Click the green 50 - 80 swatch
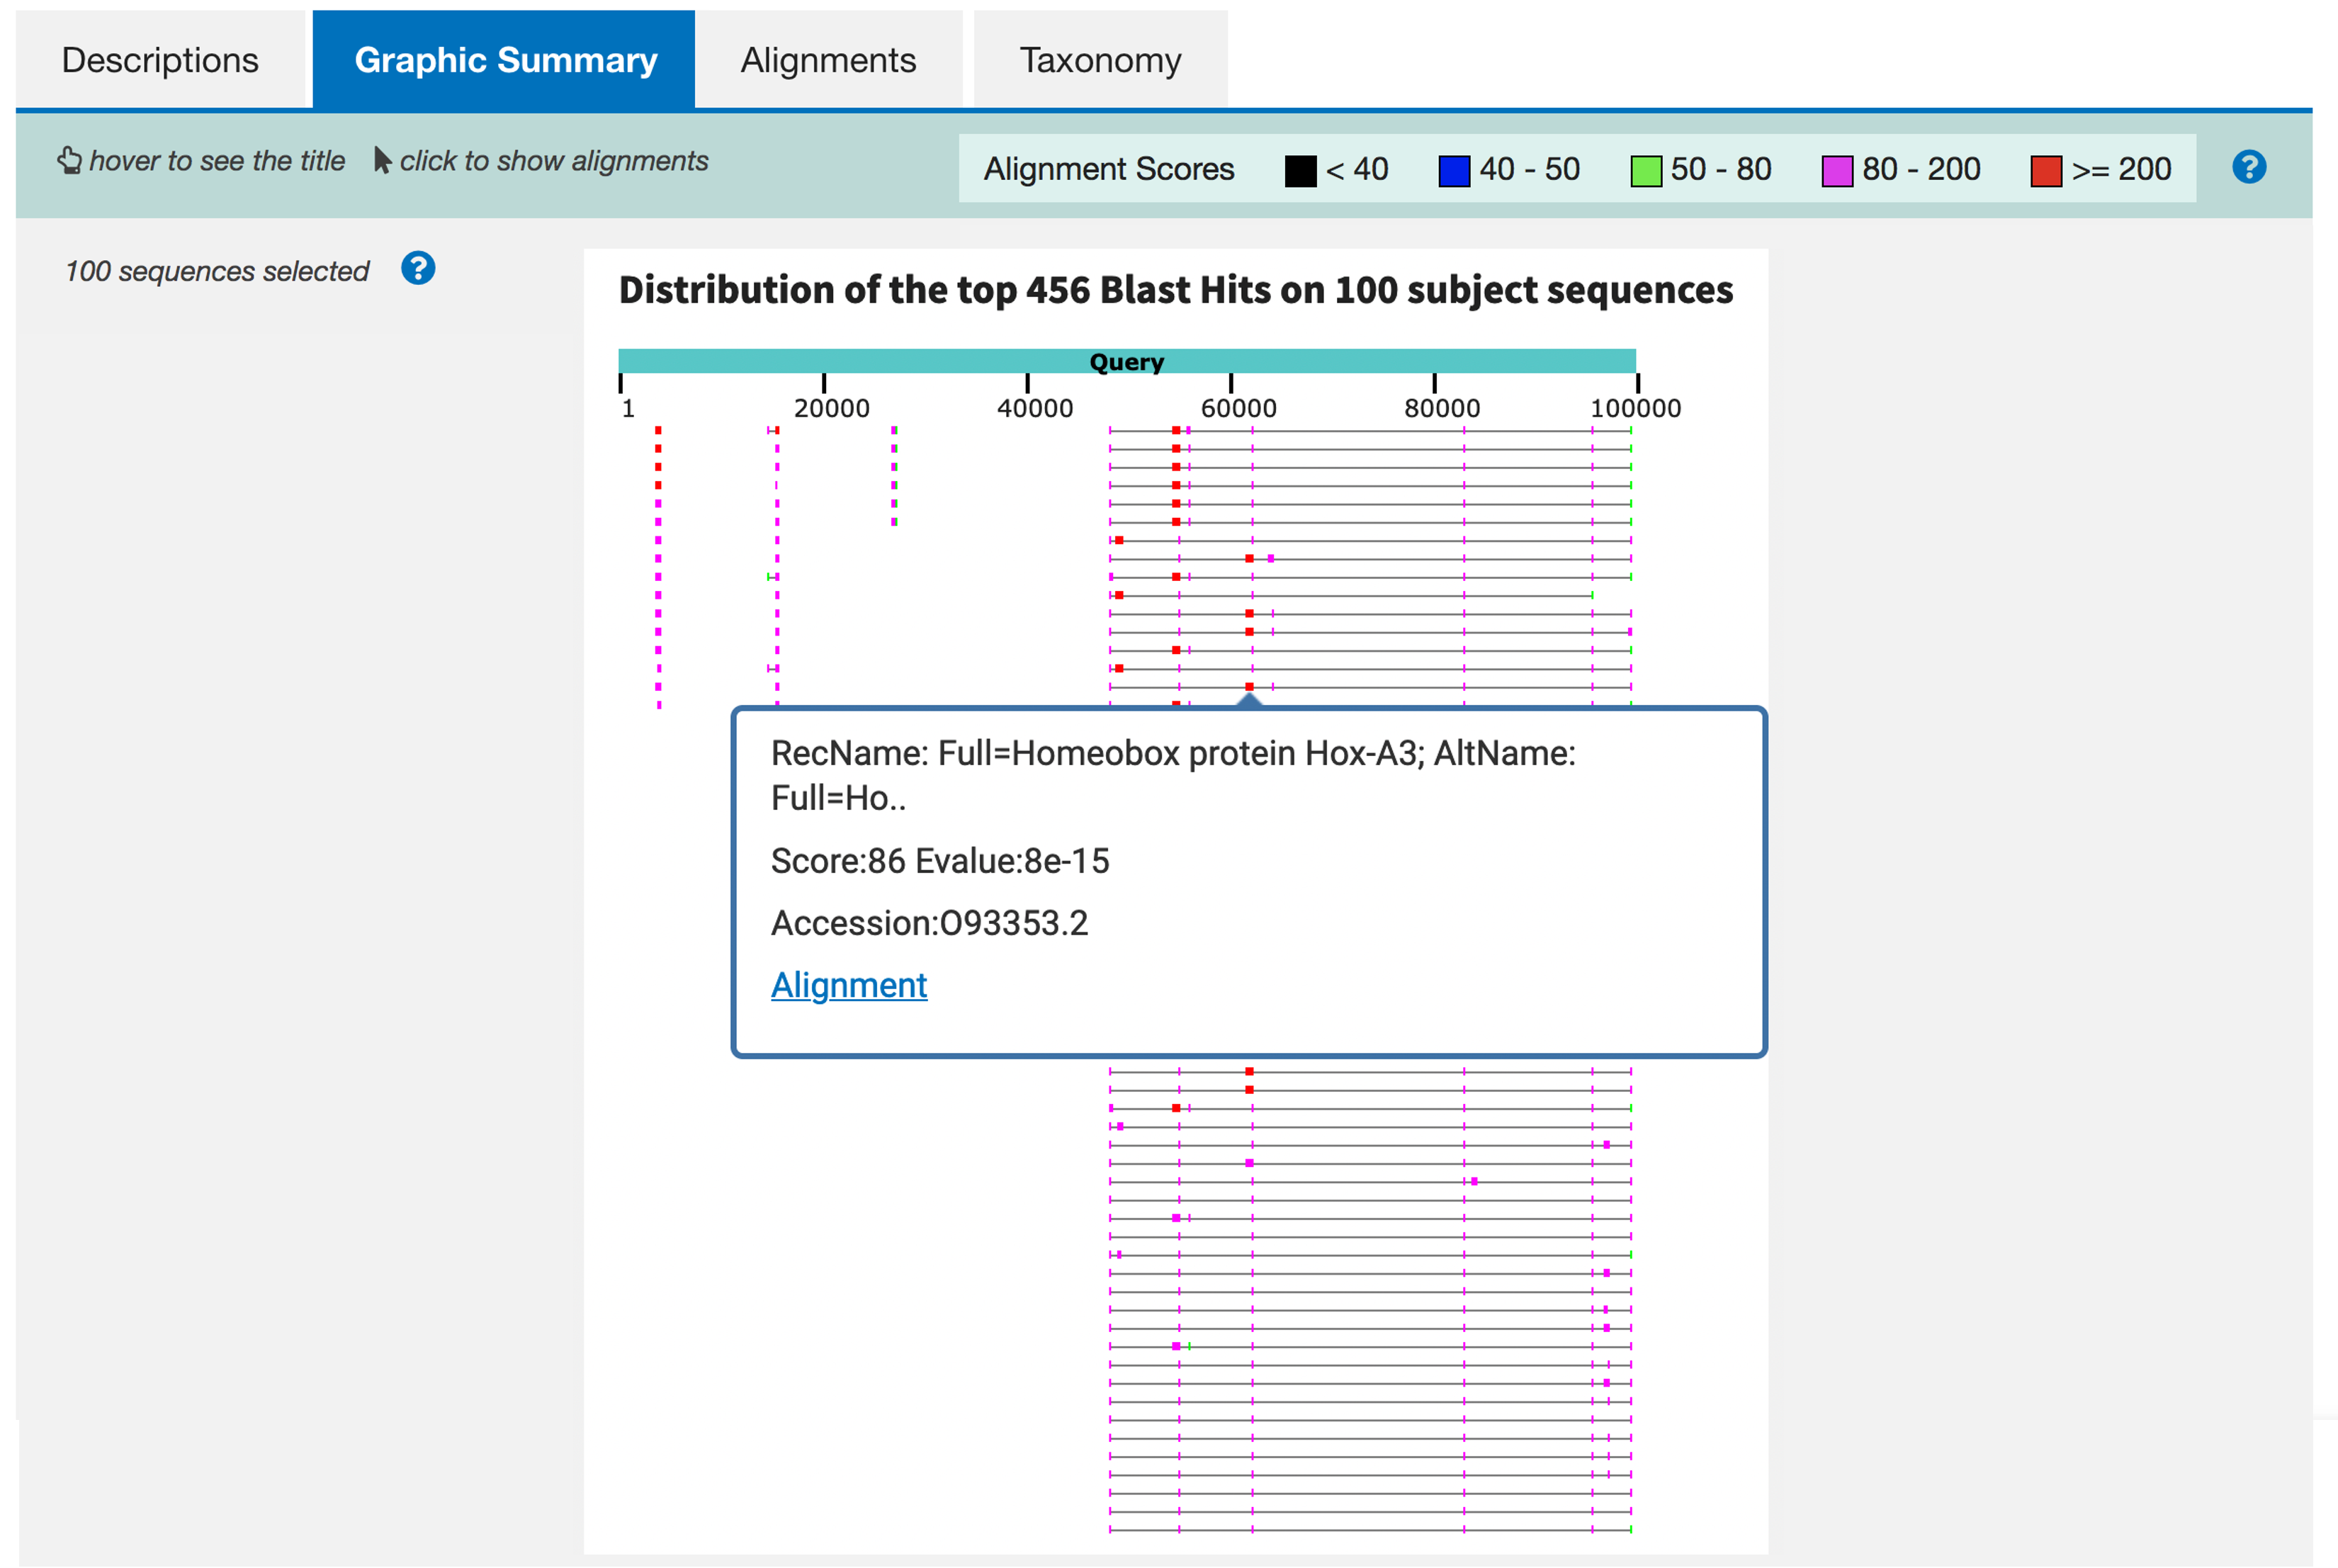Image resolution: width=2338 pixels, height=1568 pixels. pos(1646,171)
